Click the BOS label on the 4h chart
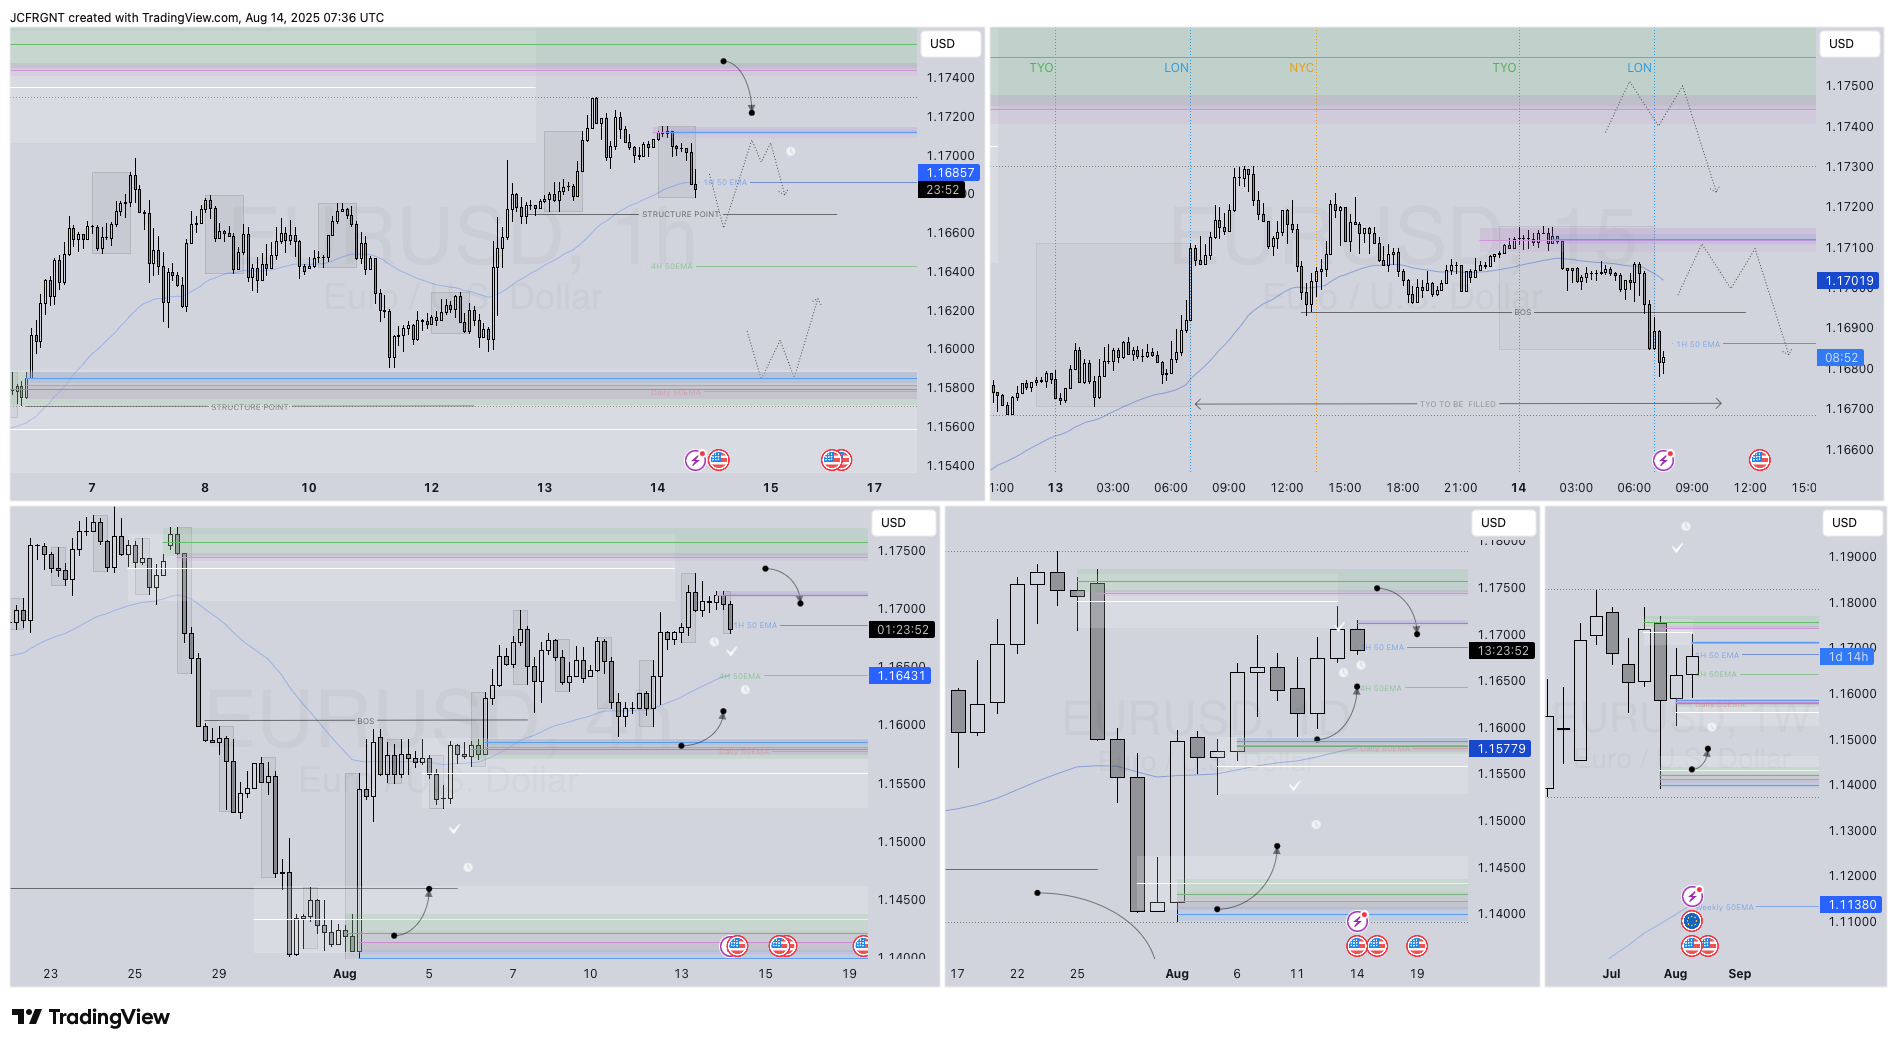Screen dimensions: 1897x1047 pos(366,721)
